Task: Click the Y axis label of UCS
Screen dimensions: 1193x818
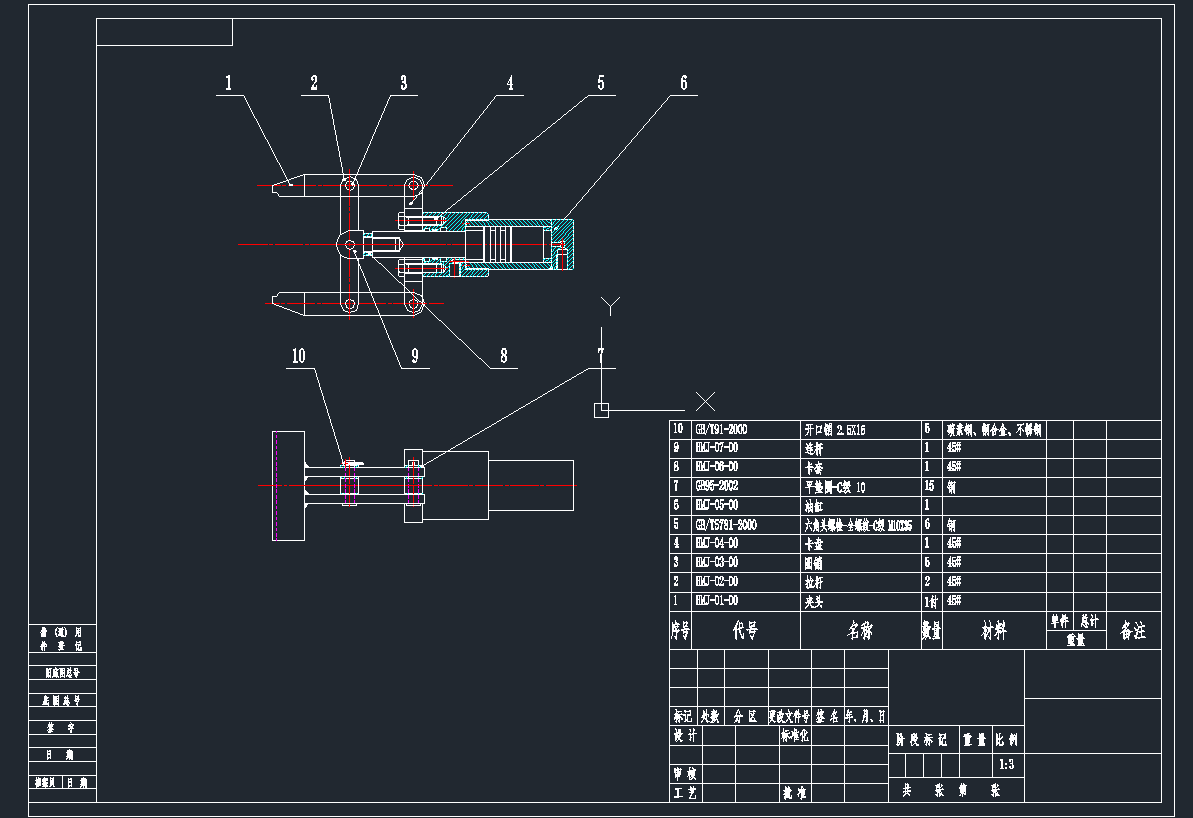Action: 610,306
